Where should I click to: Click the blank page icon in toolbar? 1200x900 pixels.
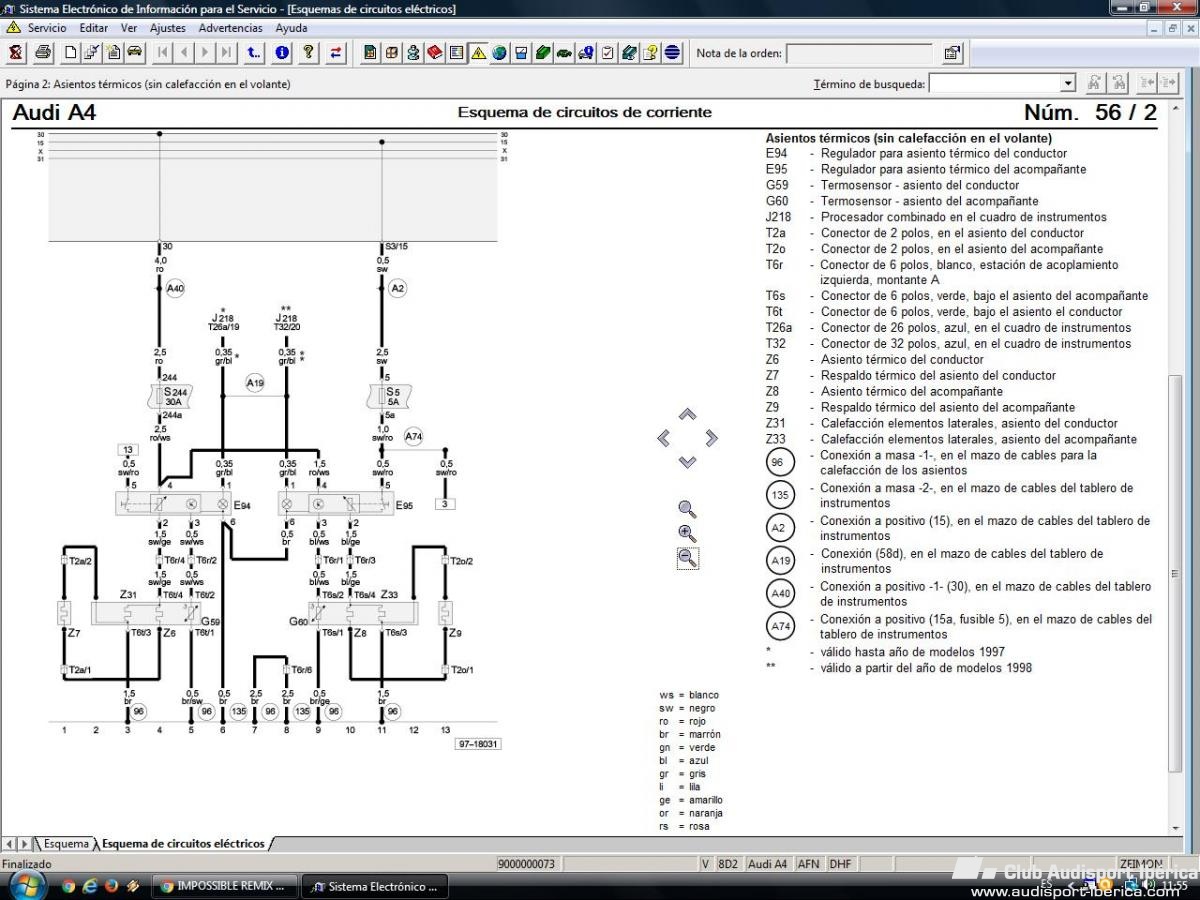tap(71, 52)
